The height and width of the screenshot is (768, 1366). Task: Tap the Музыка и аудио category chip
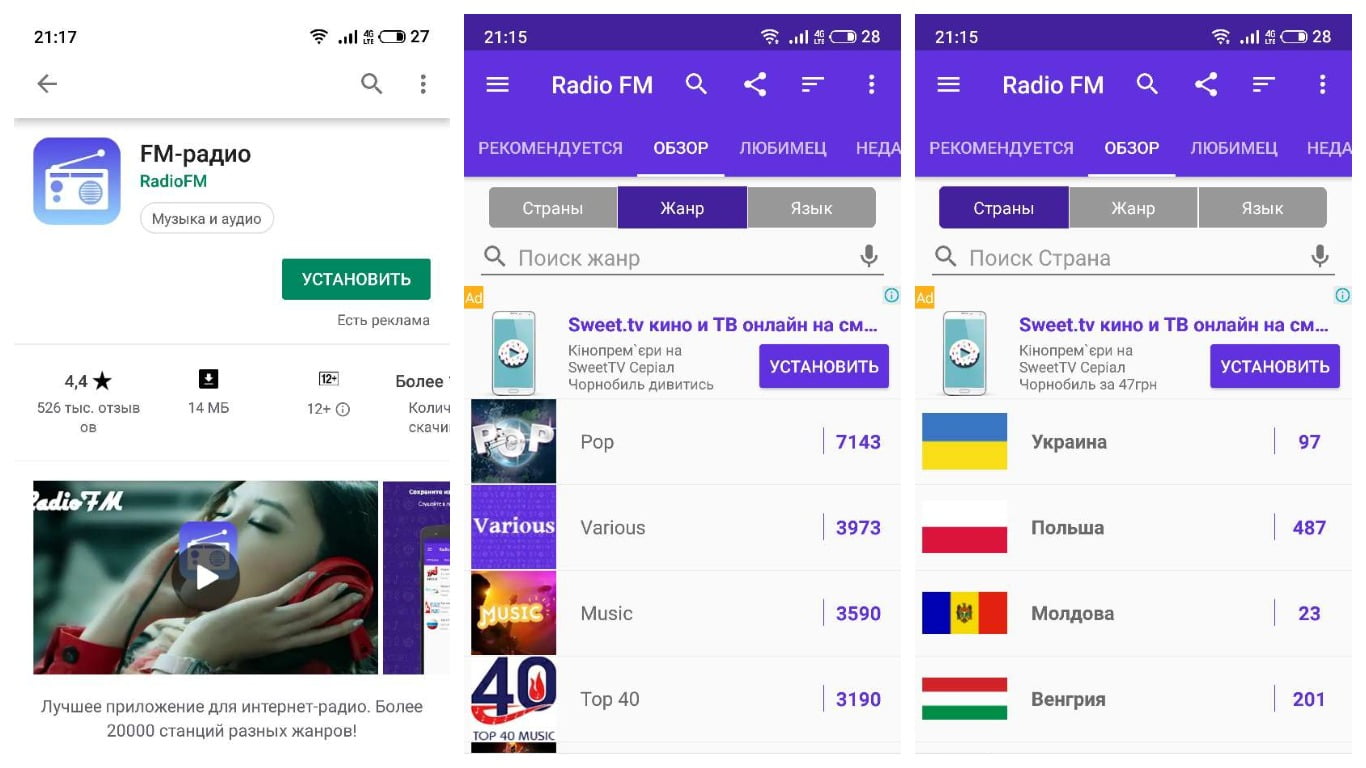pyautogui.click(x=207, y=218)
